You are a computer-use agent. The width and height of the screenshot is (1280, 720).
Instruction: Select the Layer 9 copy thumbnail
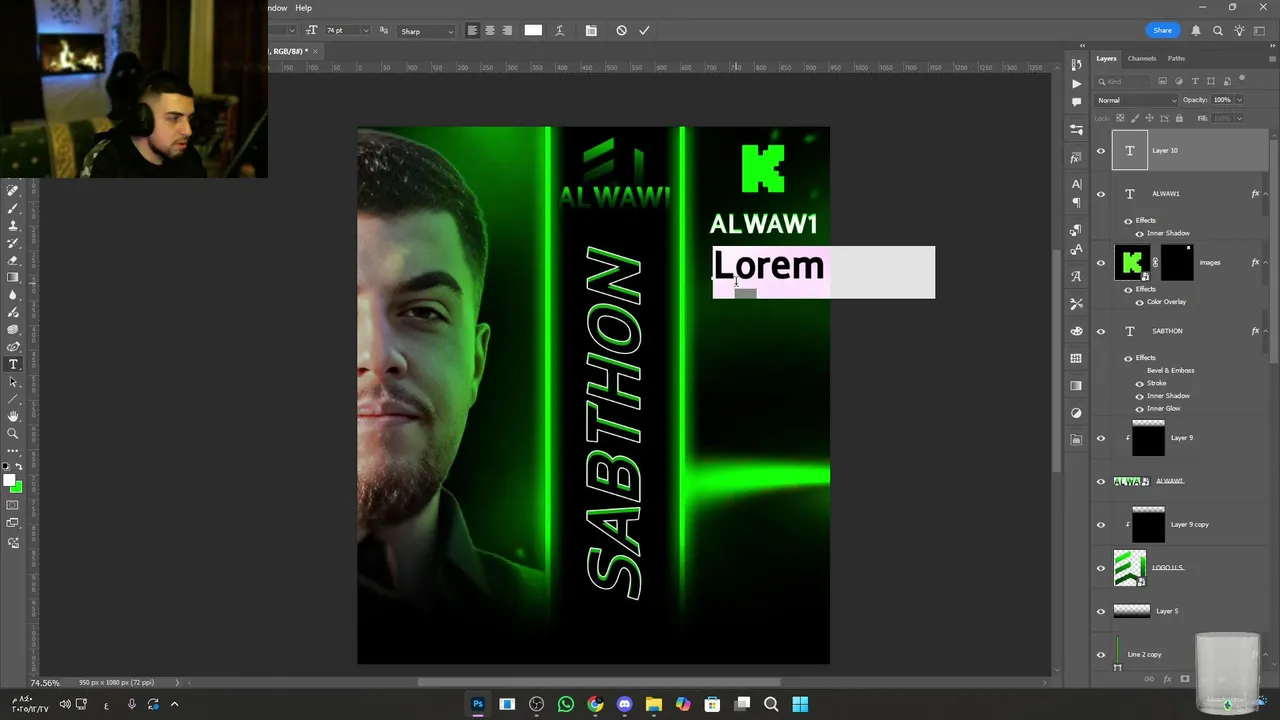point(1148,525)
